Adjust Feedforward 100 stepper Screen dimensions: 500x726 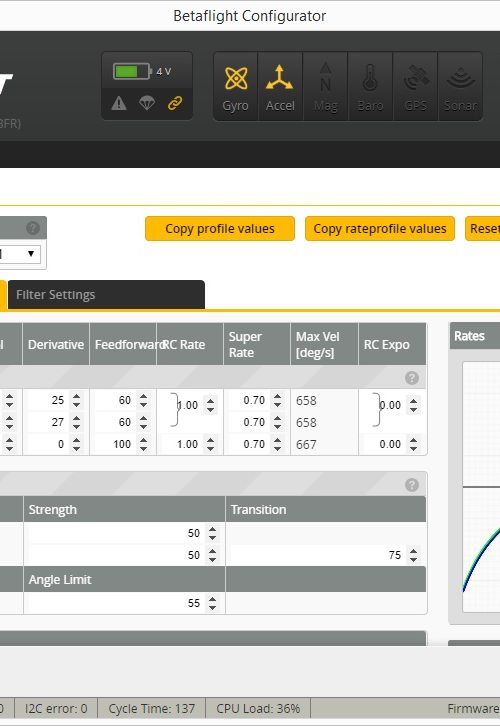pyautogui.click(x=144, y=444)
